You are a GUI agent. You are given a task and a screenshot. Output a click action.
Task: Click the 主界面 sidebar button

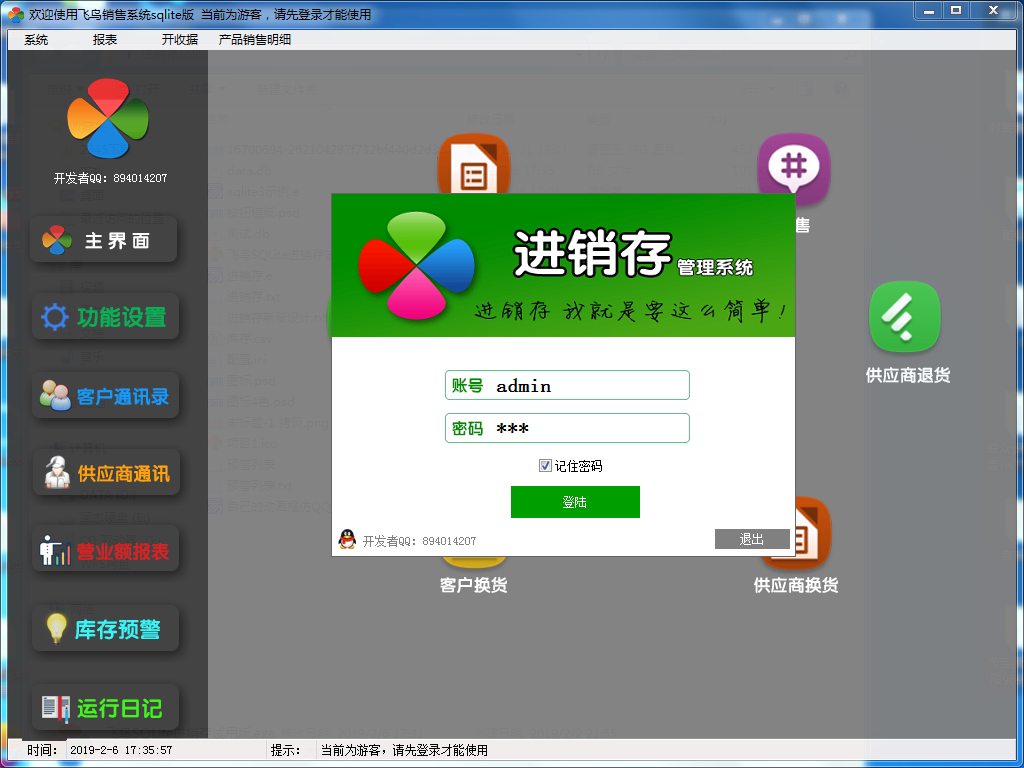tap(104, 240)
